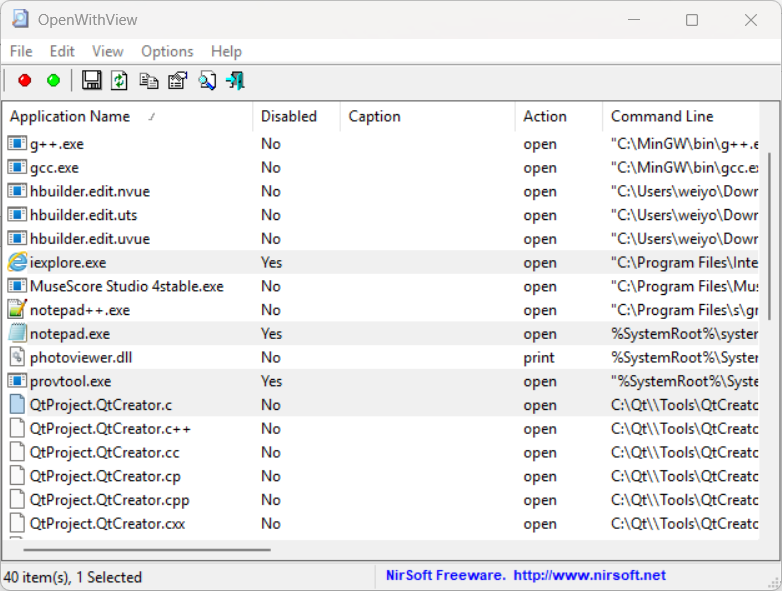Image resolution: width=782 pixels, height=591 pixels.
Task: Click the MuseScore Studio 4stable.exe icon
Action: pyautogui.click(x=17, y=286)
